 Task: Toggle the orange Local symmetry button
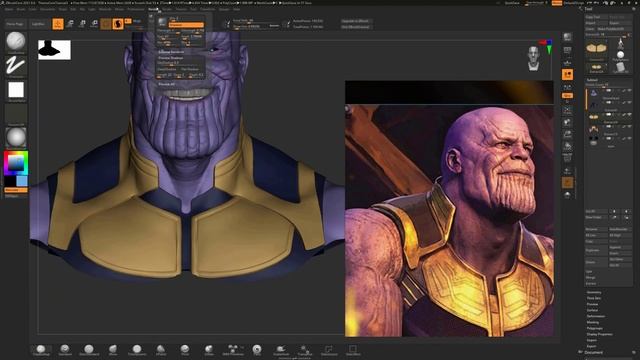tap(567, 74)
